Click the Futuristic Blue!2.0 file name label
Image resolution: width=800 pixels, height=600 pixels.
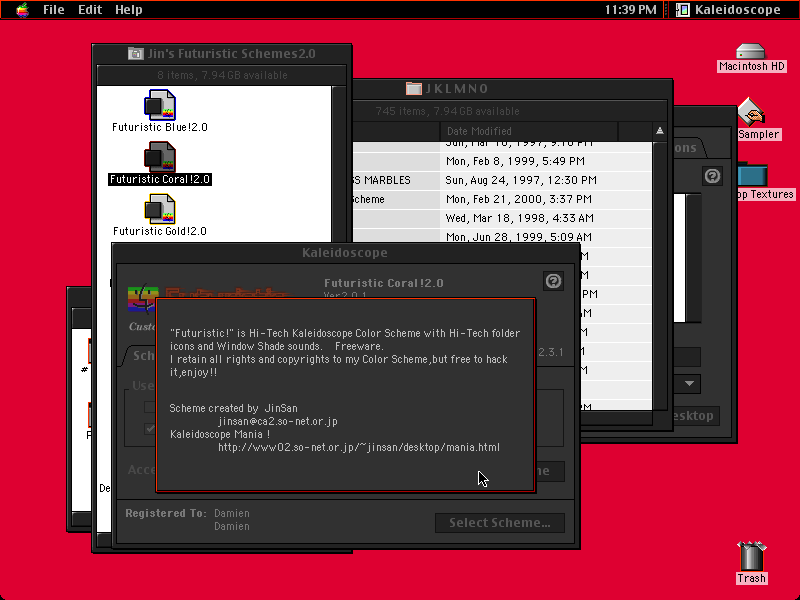coord(160,127)
